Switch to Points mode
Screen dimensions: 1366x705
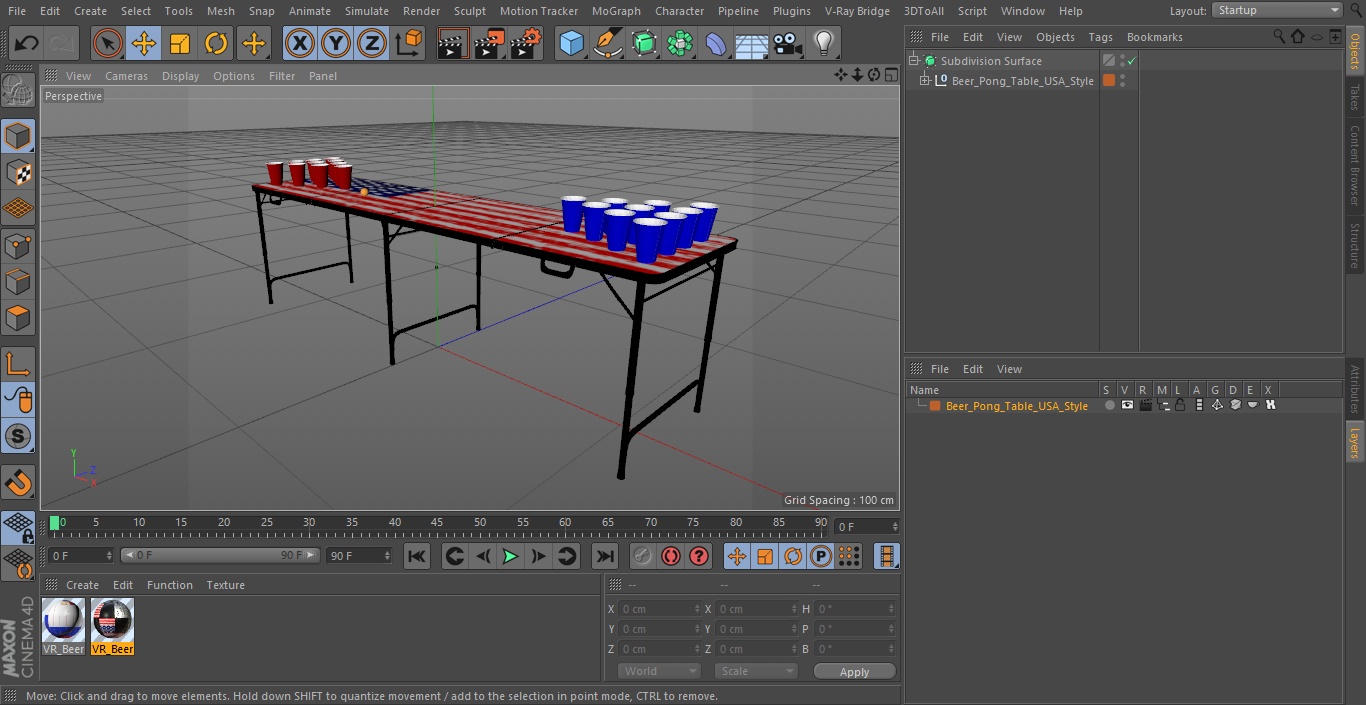(x=18, y=245)
